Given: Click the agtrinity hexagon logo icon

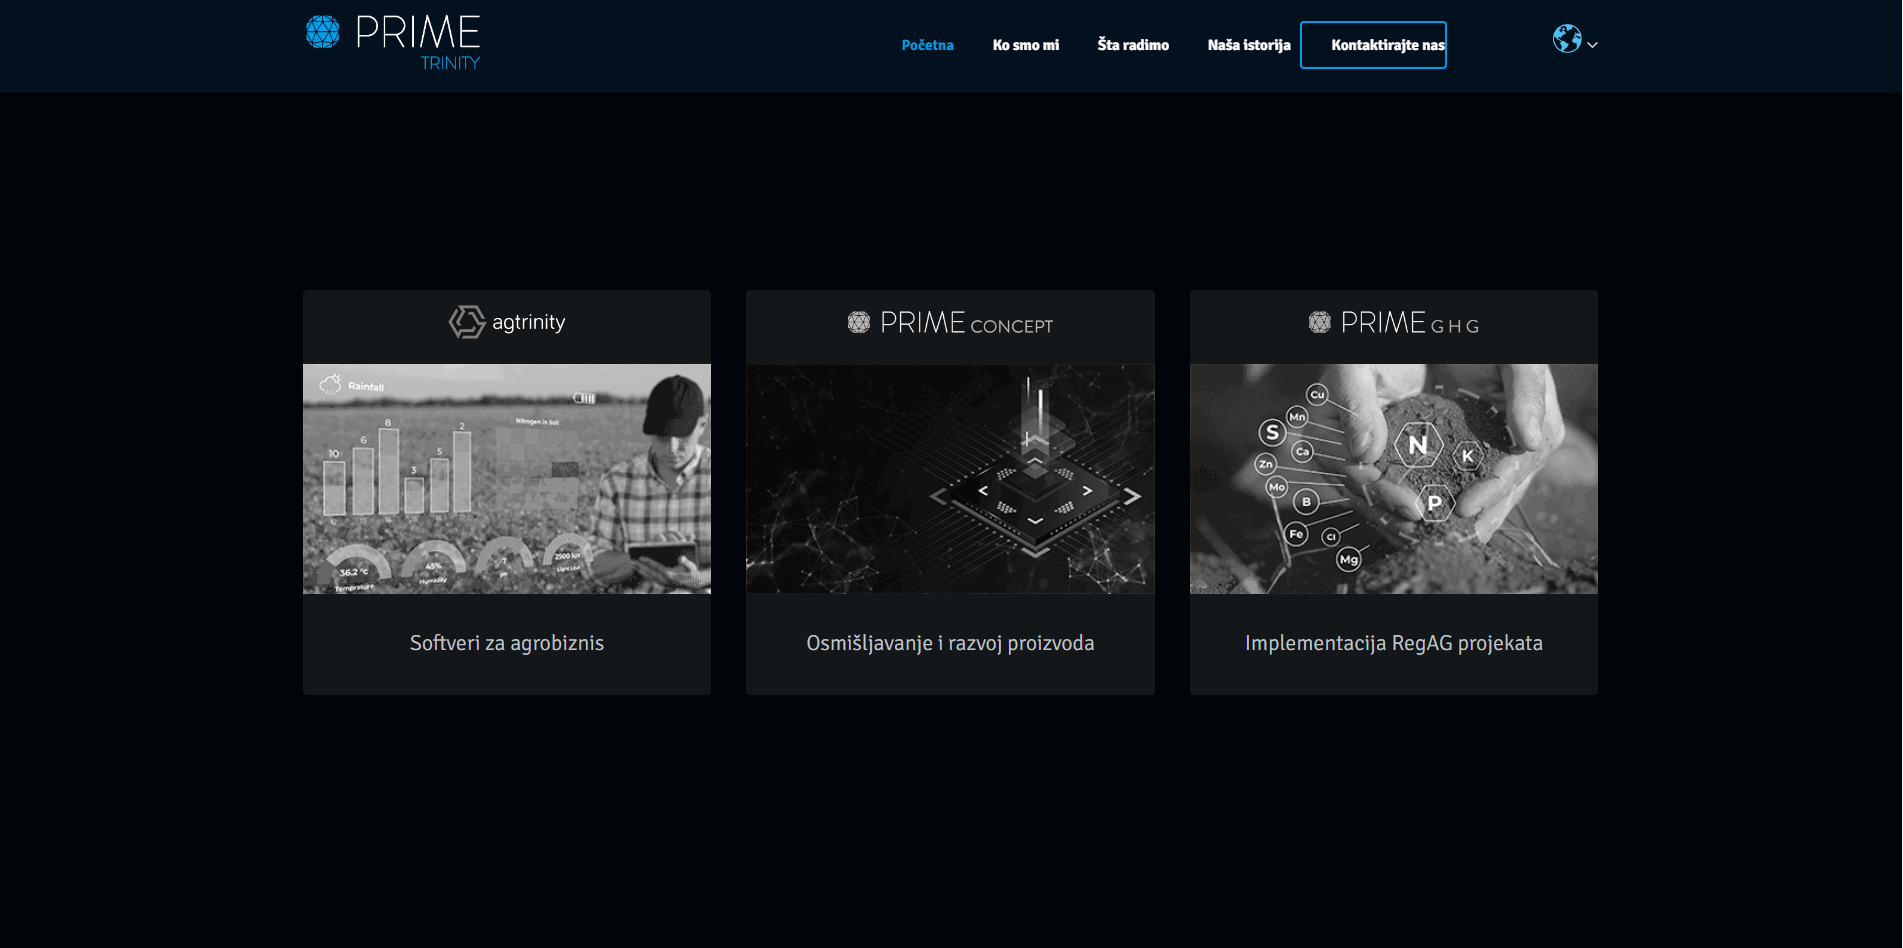Looking at the screenshot, I should point(467,322).
